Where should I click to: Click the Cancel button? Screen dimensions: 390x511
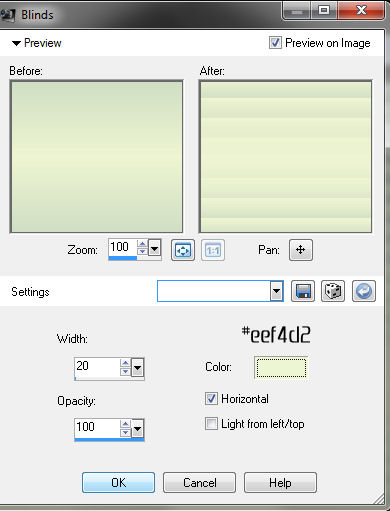(199, 482)
